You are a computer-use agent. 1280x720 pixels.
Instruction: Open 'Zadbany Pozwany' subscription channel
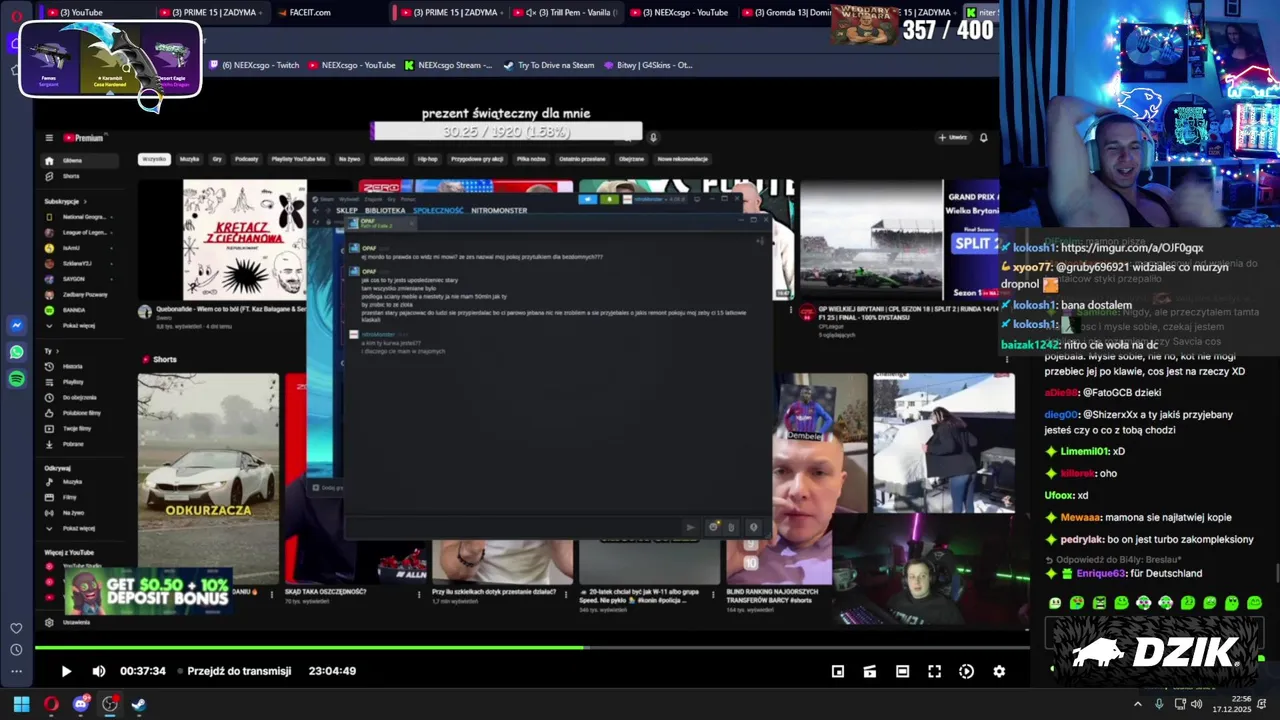click(x=78, y=294)
